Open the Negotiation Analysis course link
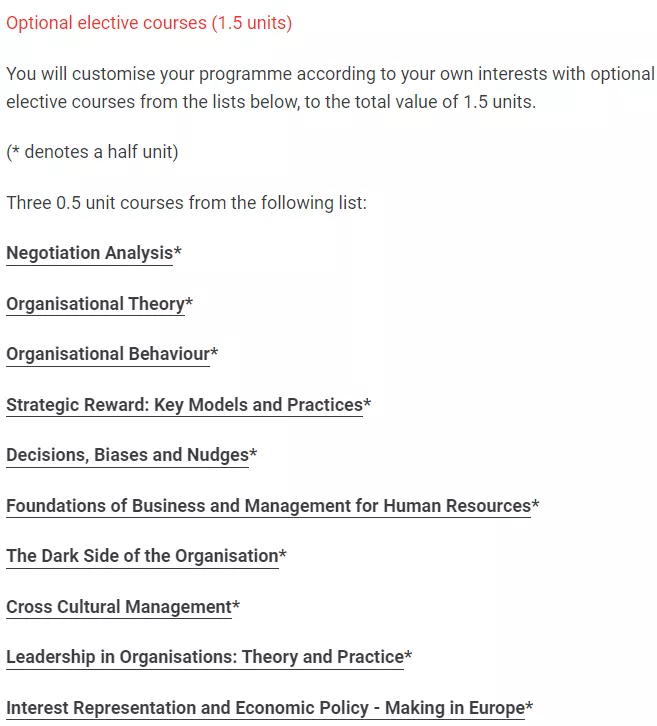657x726 pixels. 89,253
